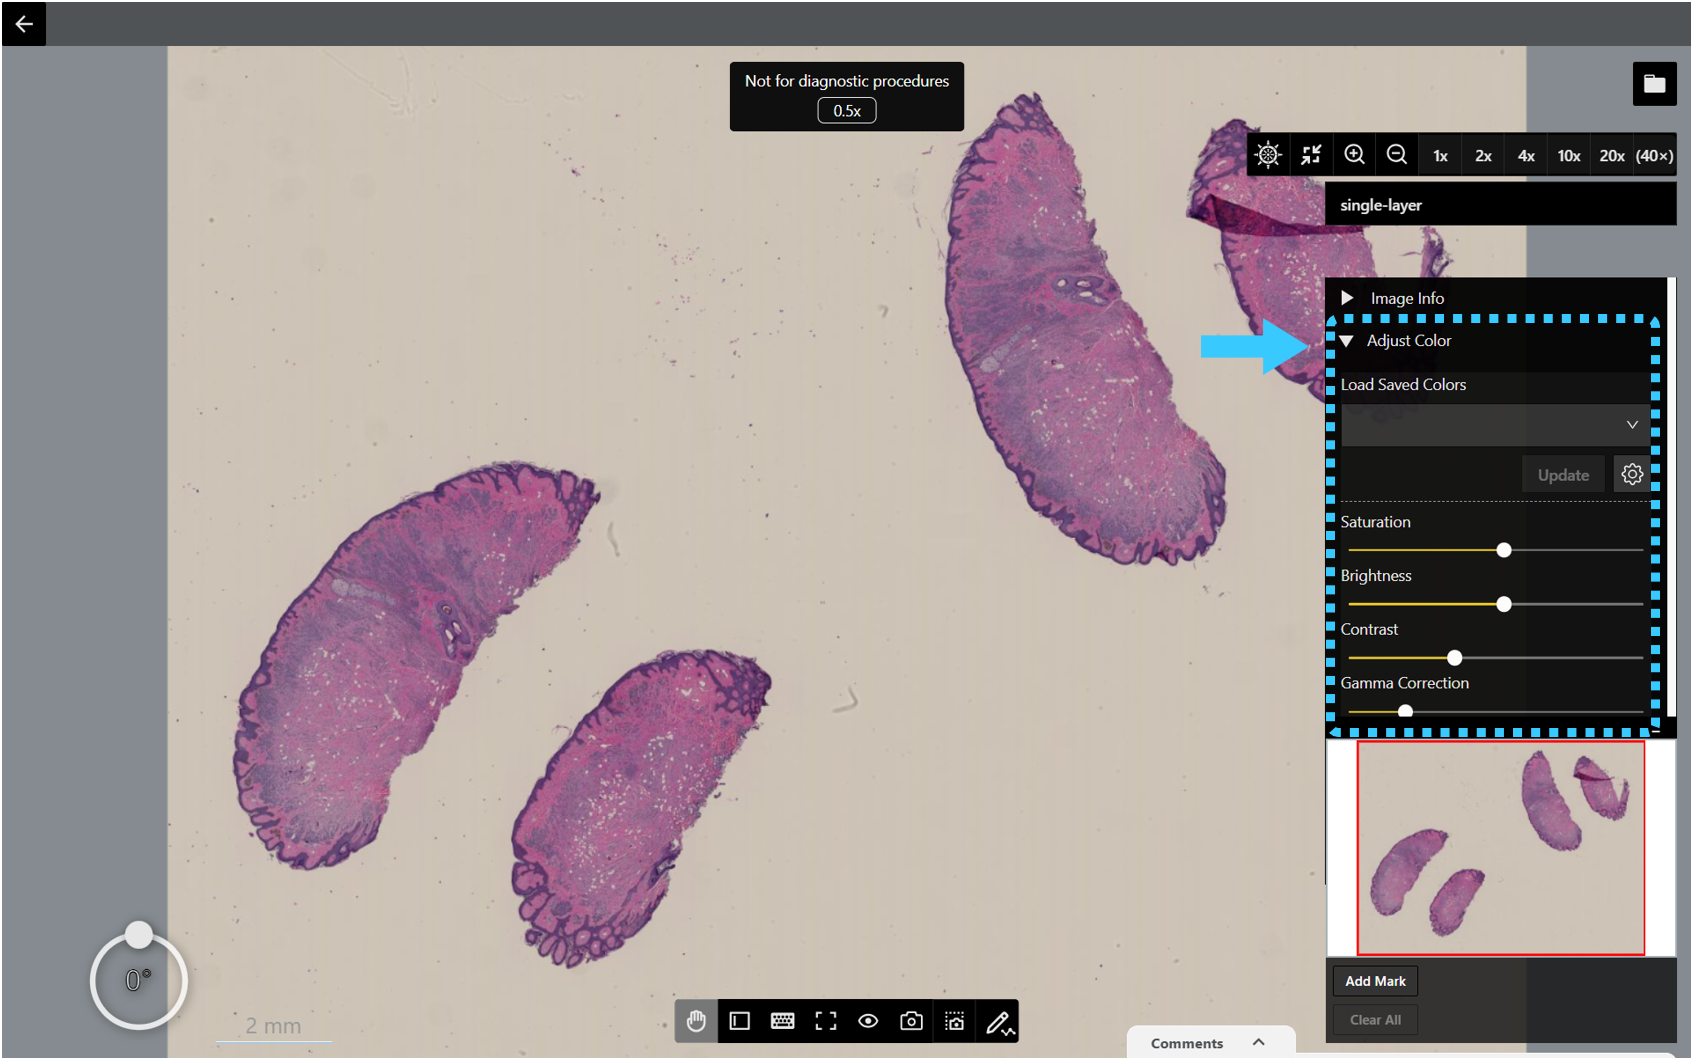
Task: Enter full screen with the brackets icon
Action: point(826,1021)
